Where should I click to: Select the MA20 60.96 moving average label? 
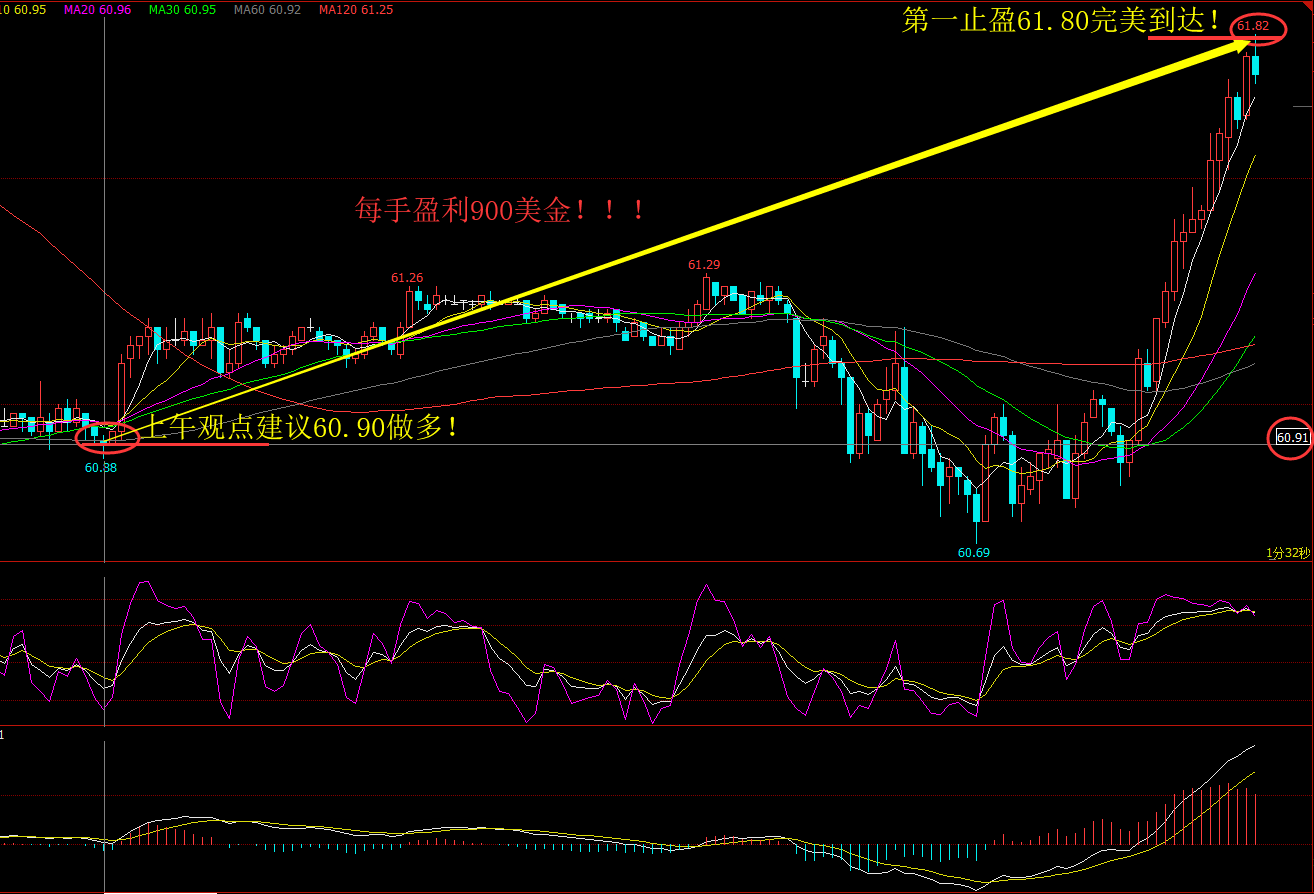click(x=97, y=9)
